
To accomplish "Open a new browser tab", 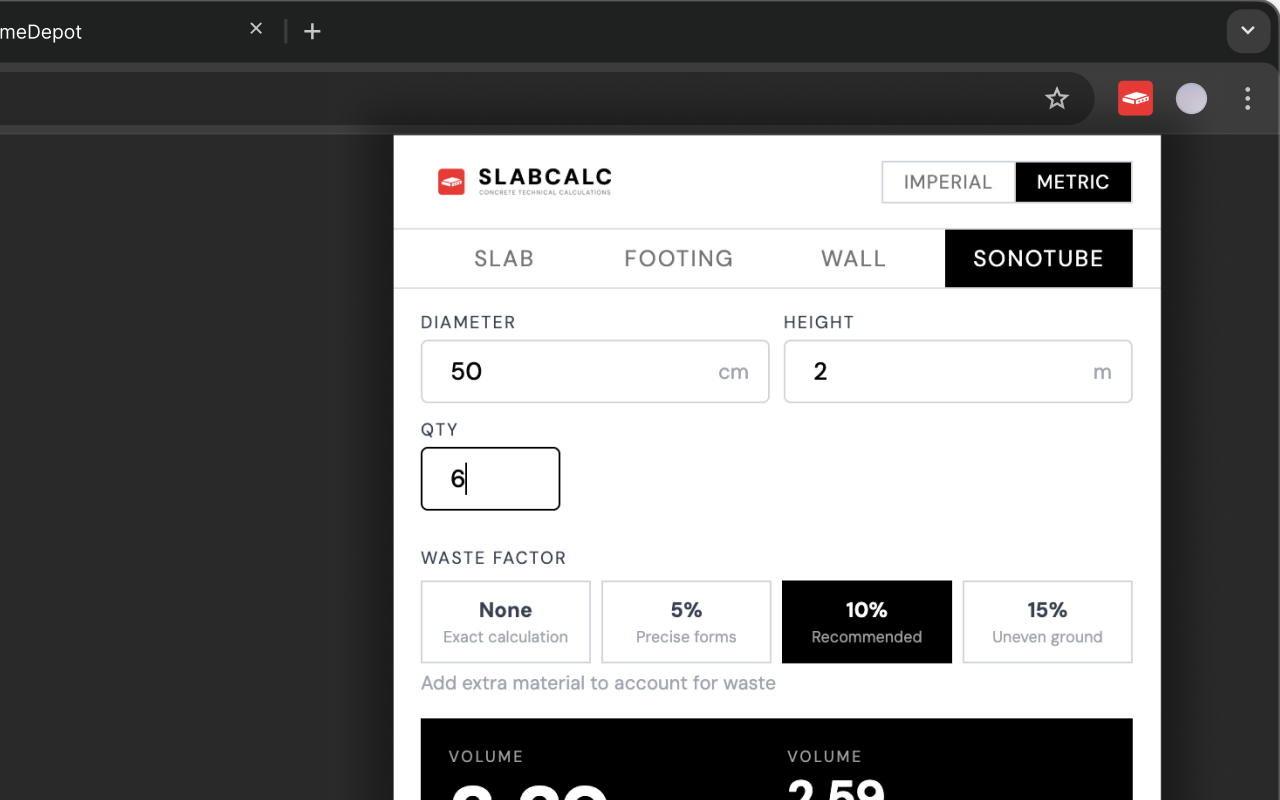I will tap(312, 31).
